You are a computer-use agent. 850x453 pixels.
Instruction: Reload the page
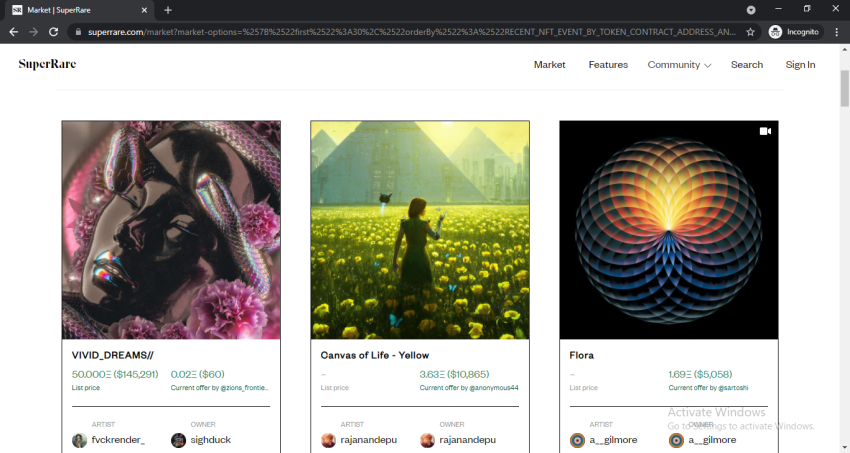[x=53, y=32]
